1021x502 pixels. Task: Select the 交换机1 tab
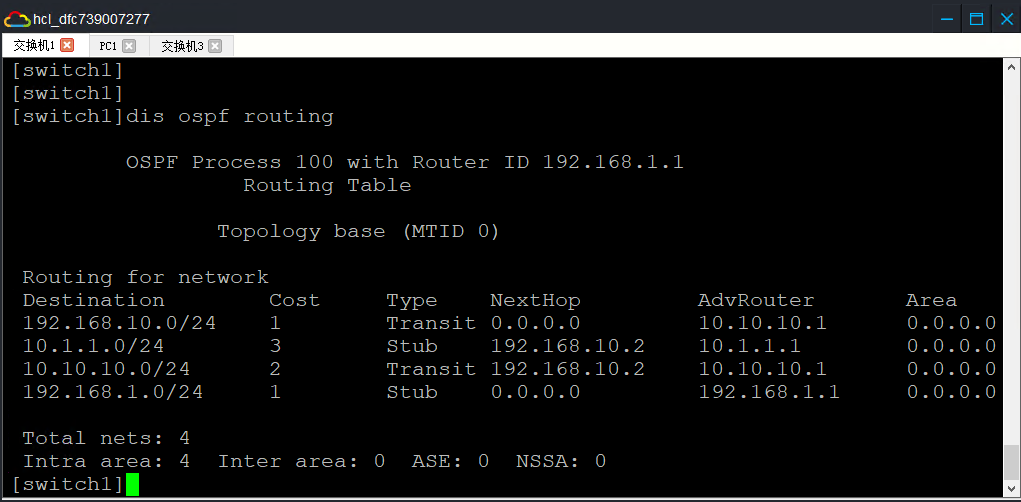(x=34, y=46)
